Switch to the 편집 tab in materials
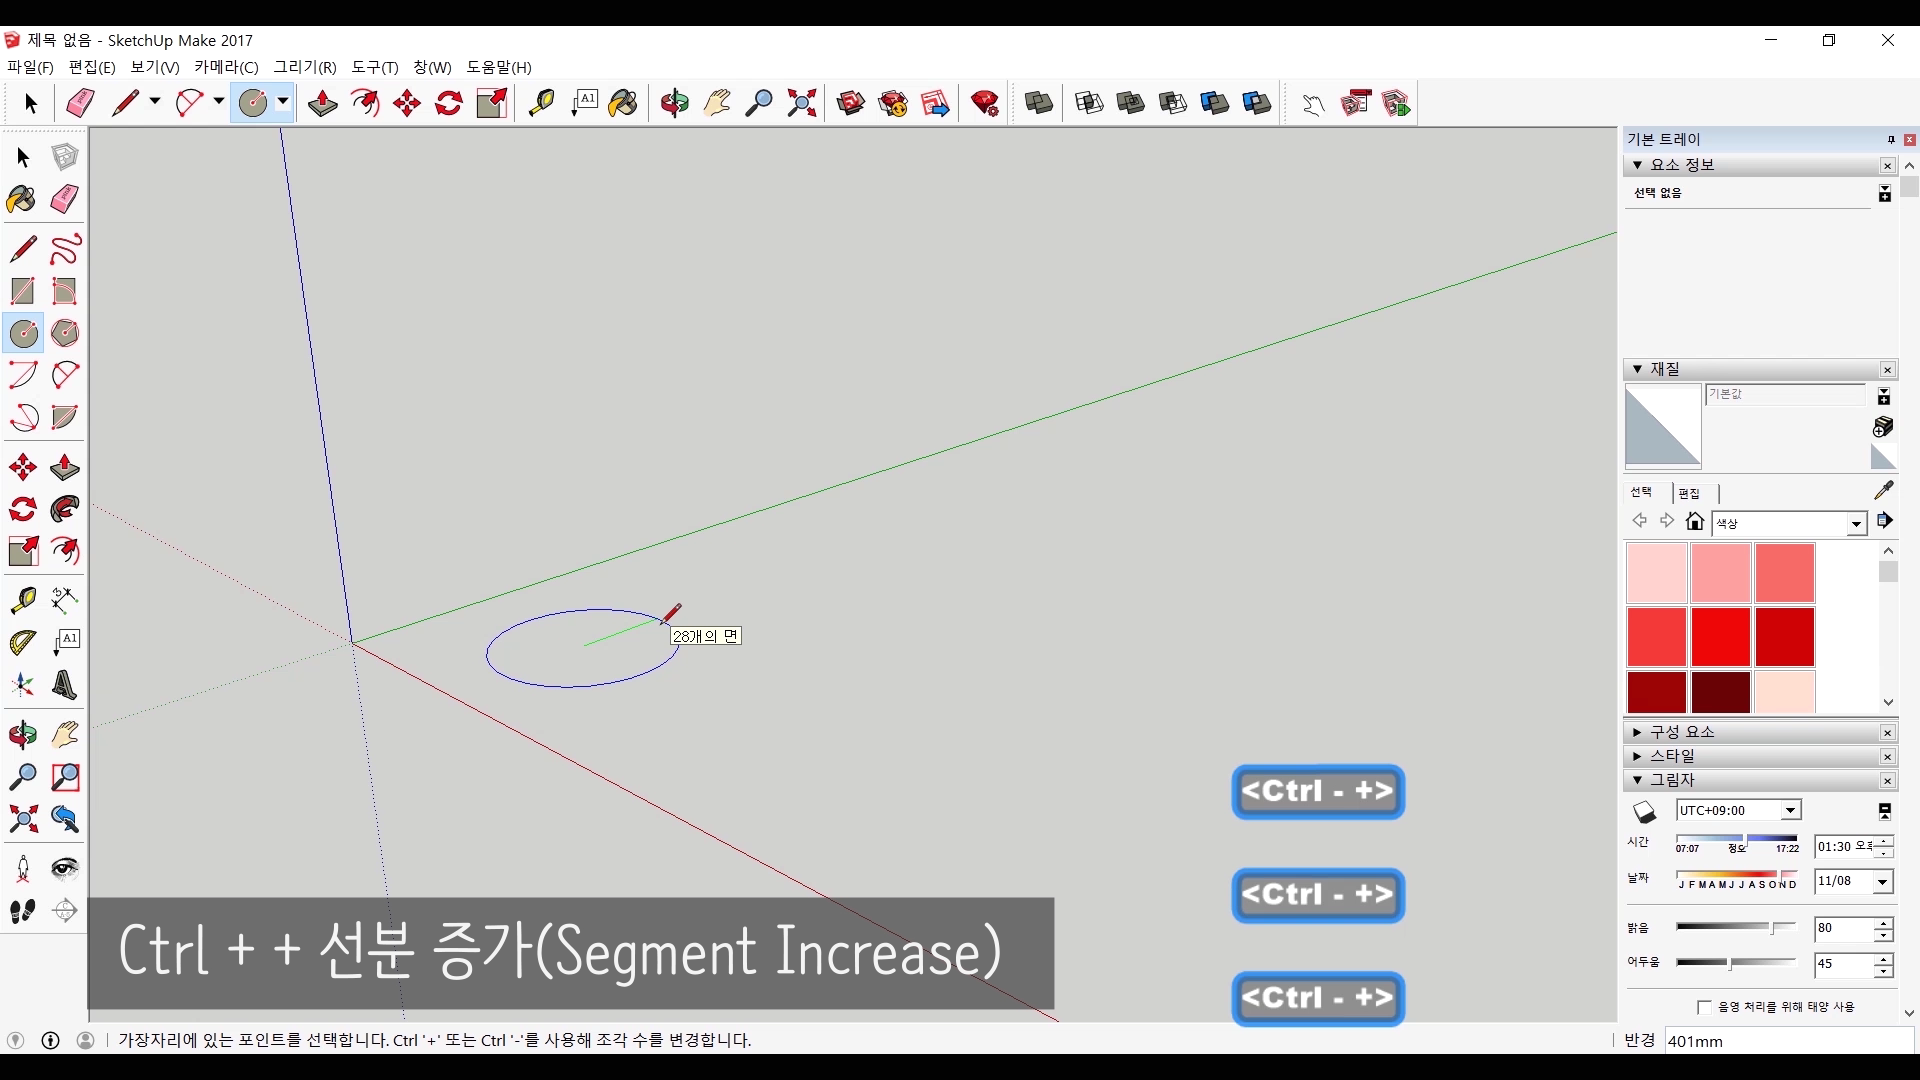Viewport: 1920px width, 1080px height. [1689, 493]
